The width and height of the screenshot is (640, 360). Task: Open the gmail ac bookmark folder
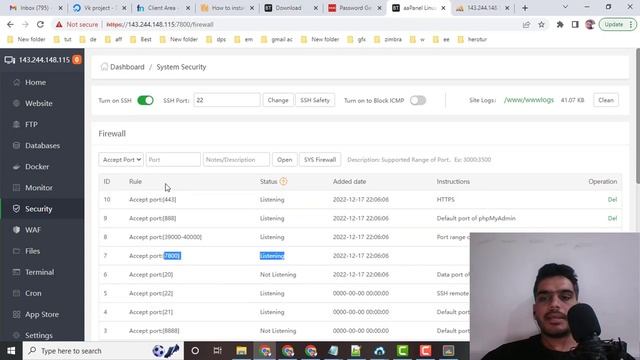(277, 40)
